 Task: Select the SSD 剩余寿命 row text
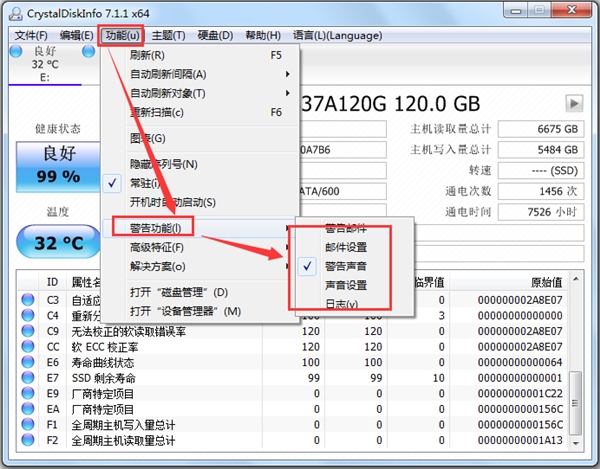coord(103,378)
